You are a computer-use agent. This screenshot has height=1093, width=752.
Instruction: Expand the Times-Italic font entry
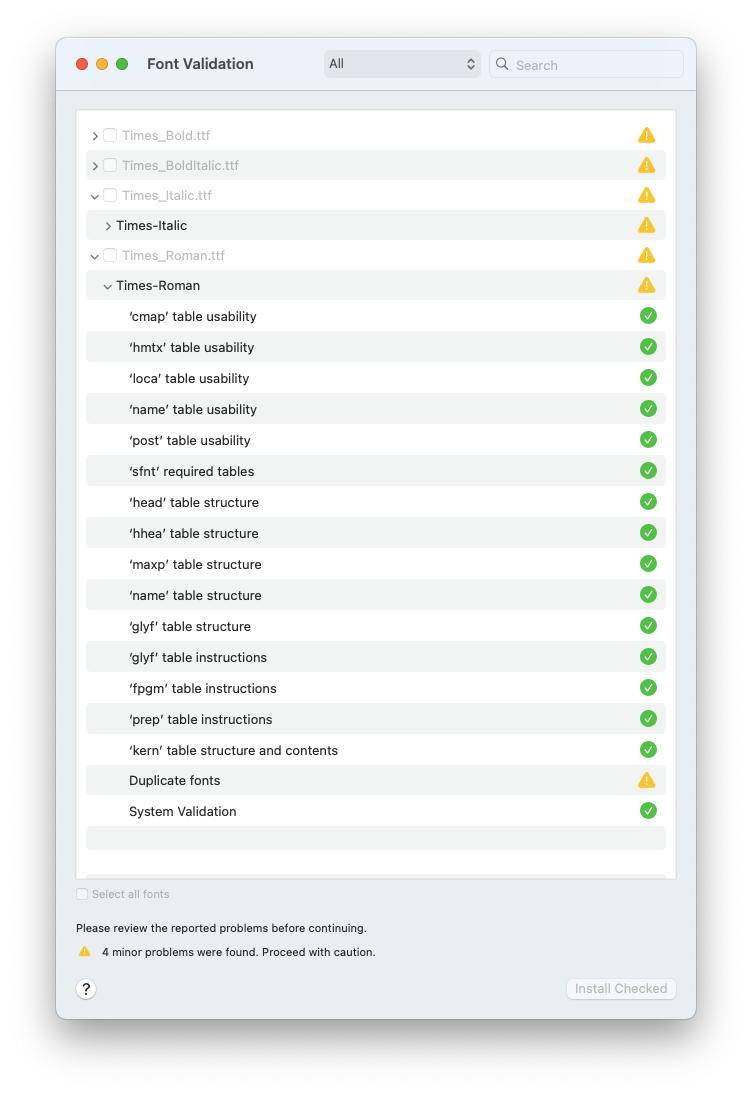108,226
